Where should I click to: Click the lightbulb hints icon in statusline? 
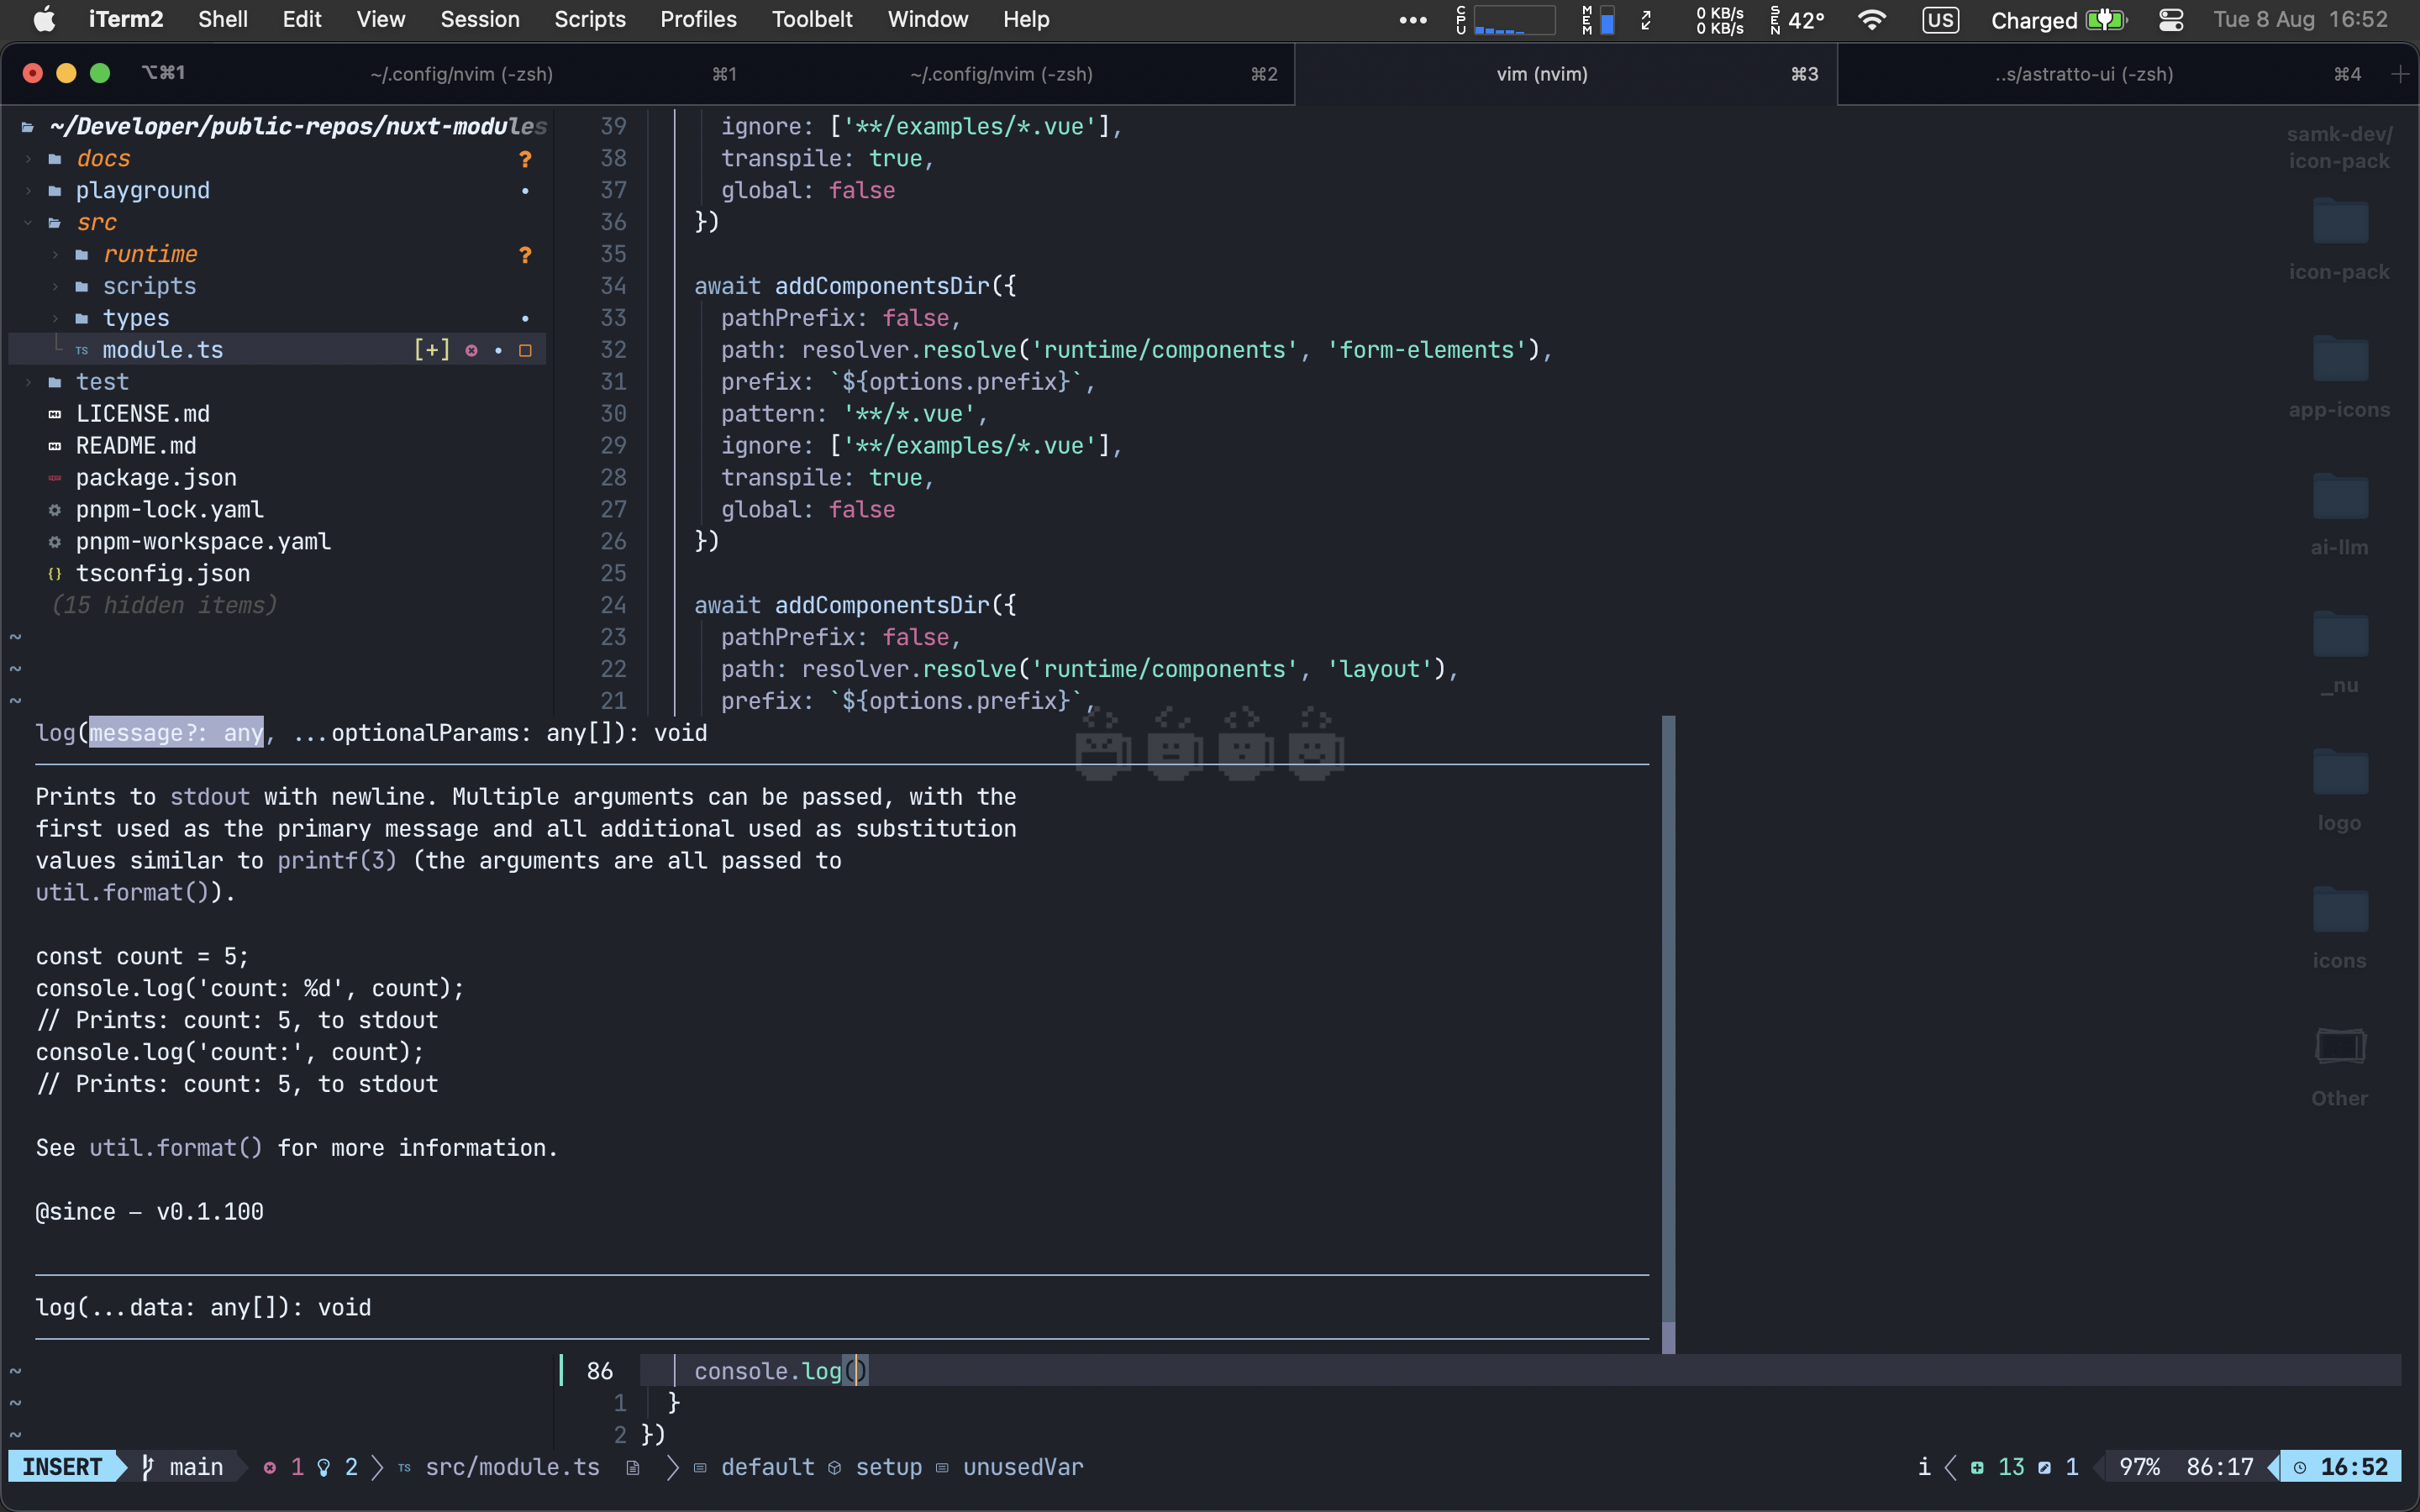[324, 1467]
